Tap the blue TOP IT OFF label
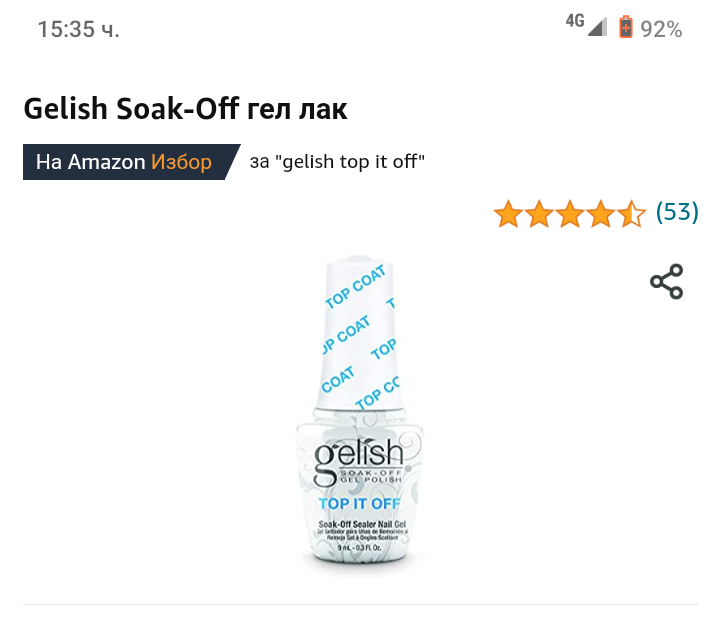The image size is (720, 619). [x=359, y=503]
